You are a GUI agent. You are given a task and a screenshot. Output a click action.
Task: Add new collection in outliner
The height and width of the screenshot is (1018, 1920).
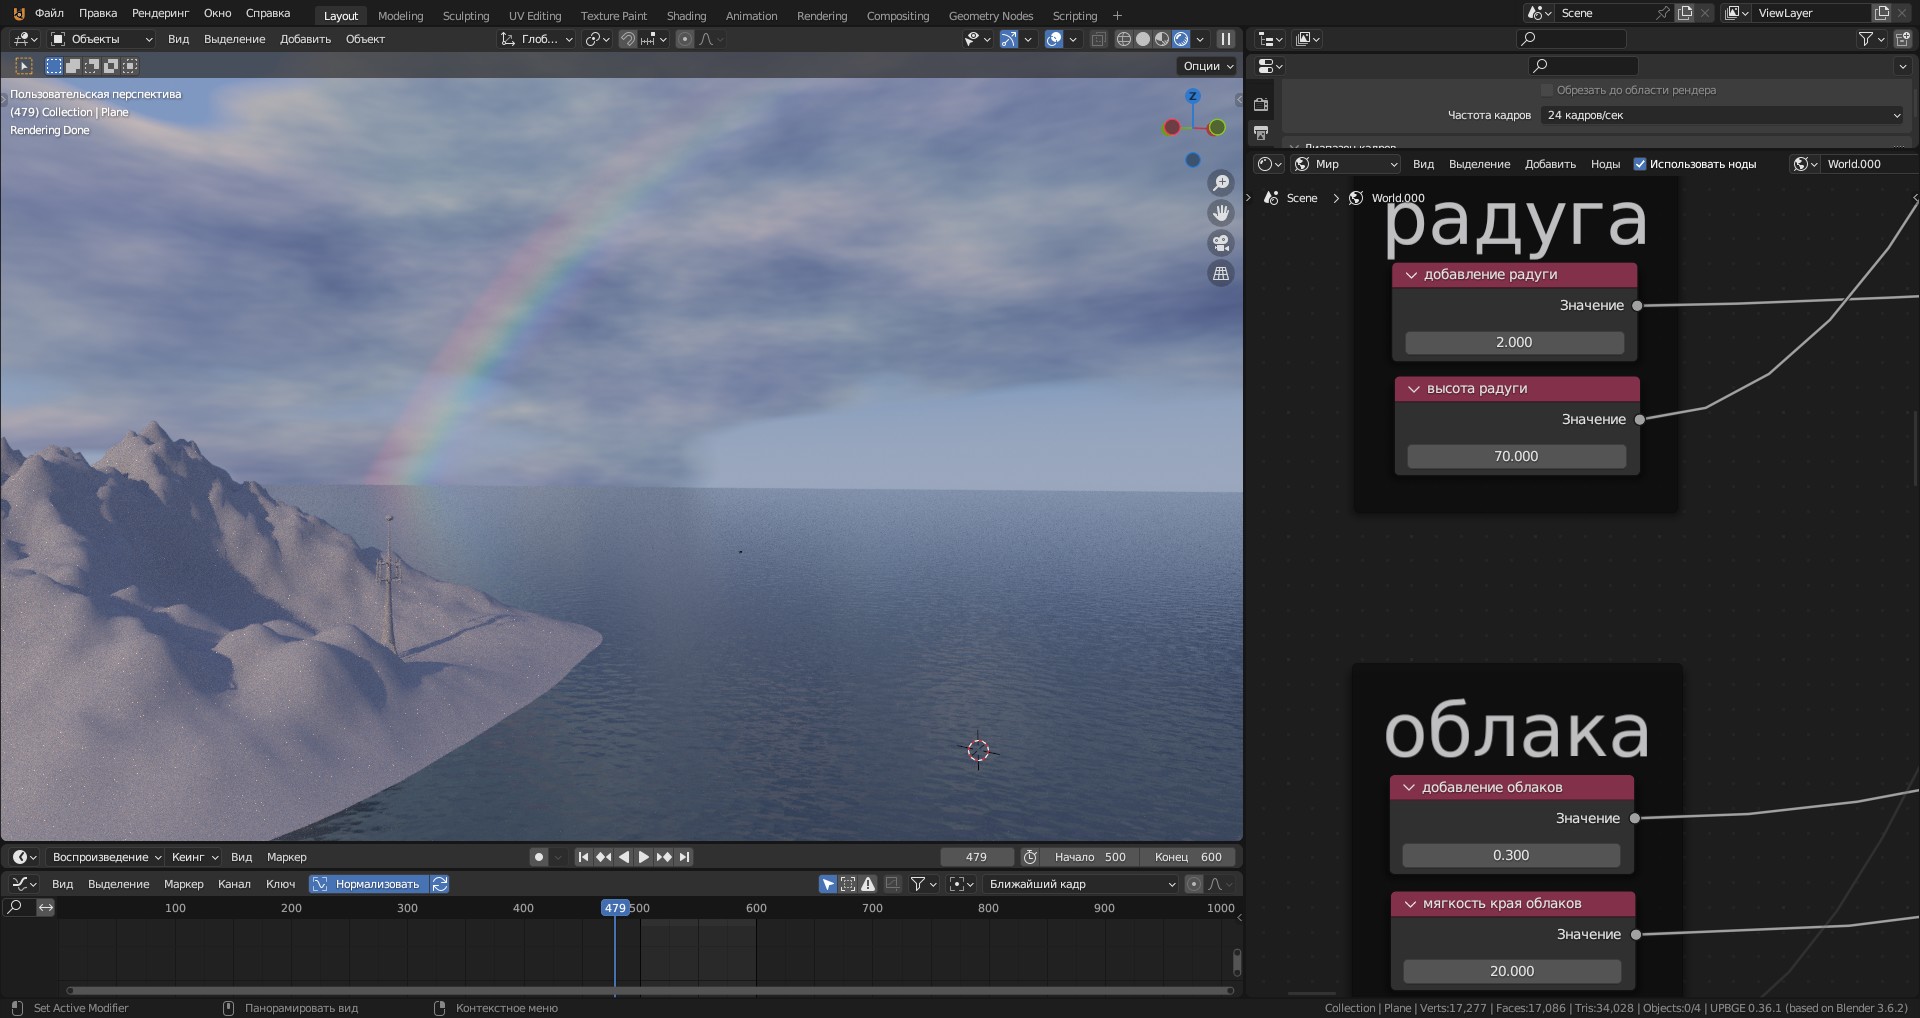[x=1902, y=39]
